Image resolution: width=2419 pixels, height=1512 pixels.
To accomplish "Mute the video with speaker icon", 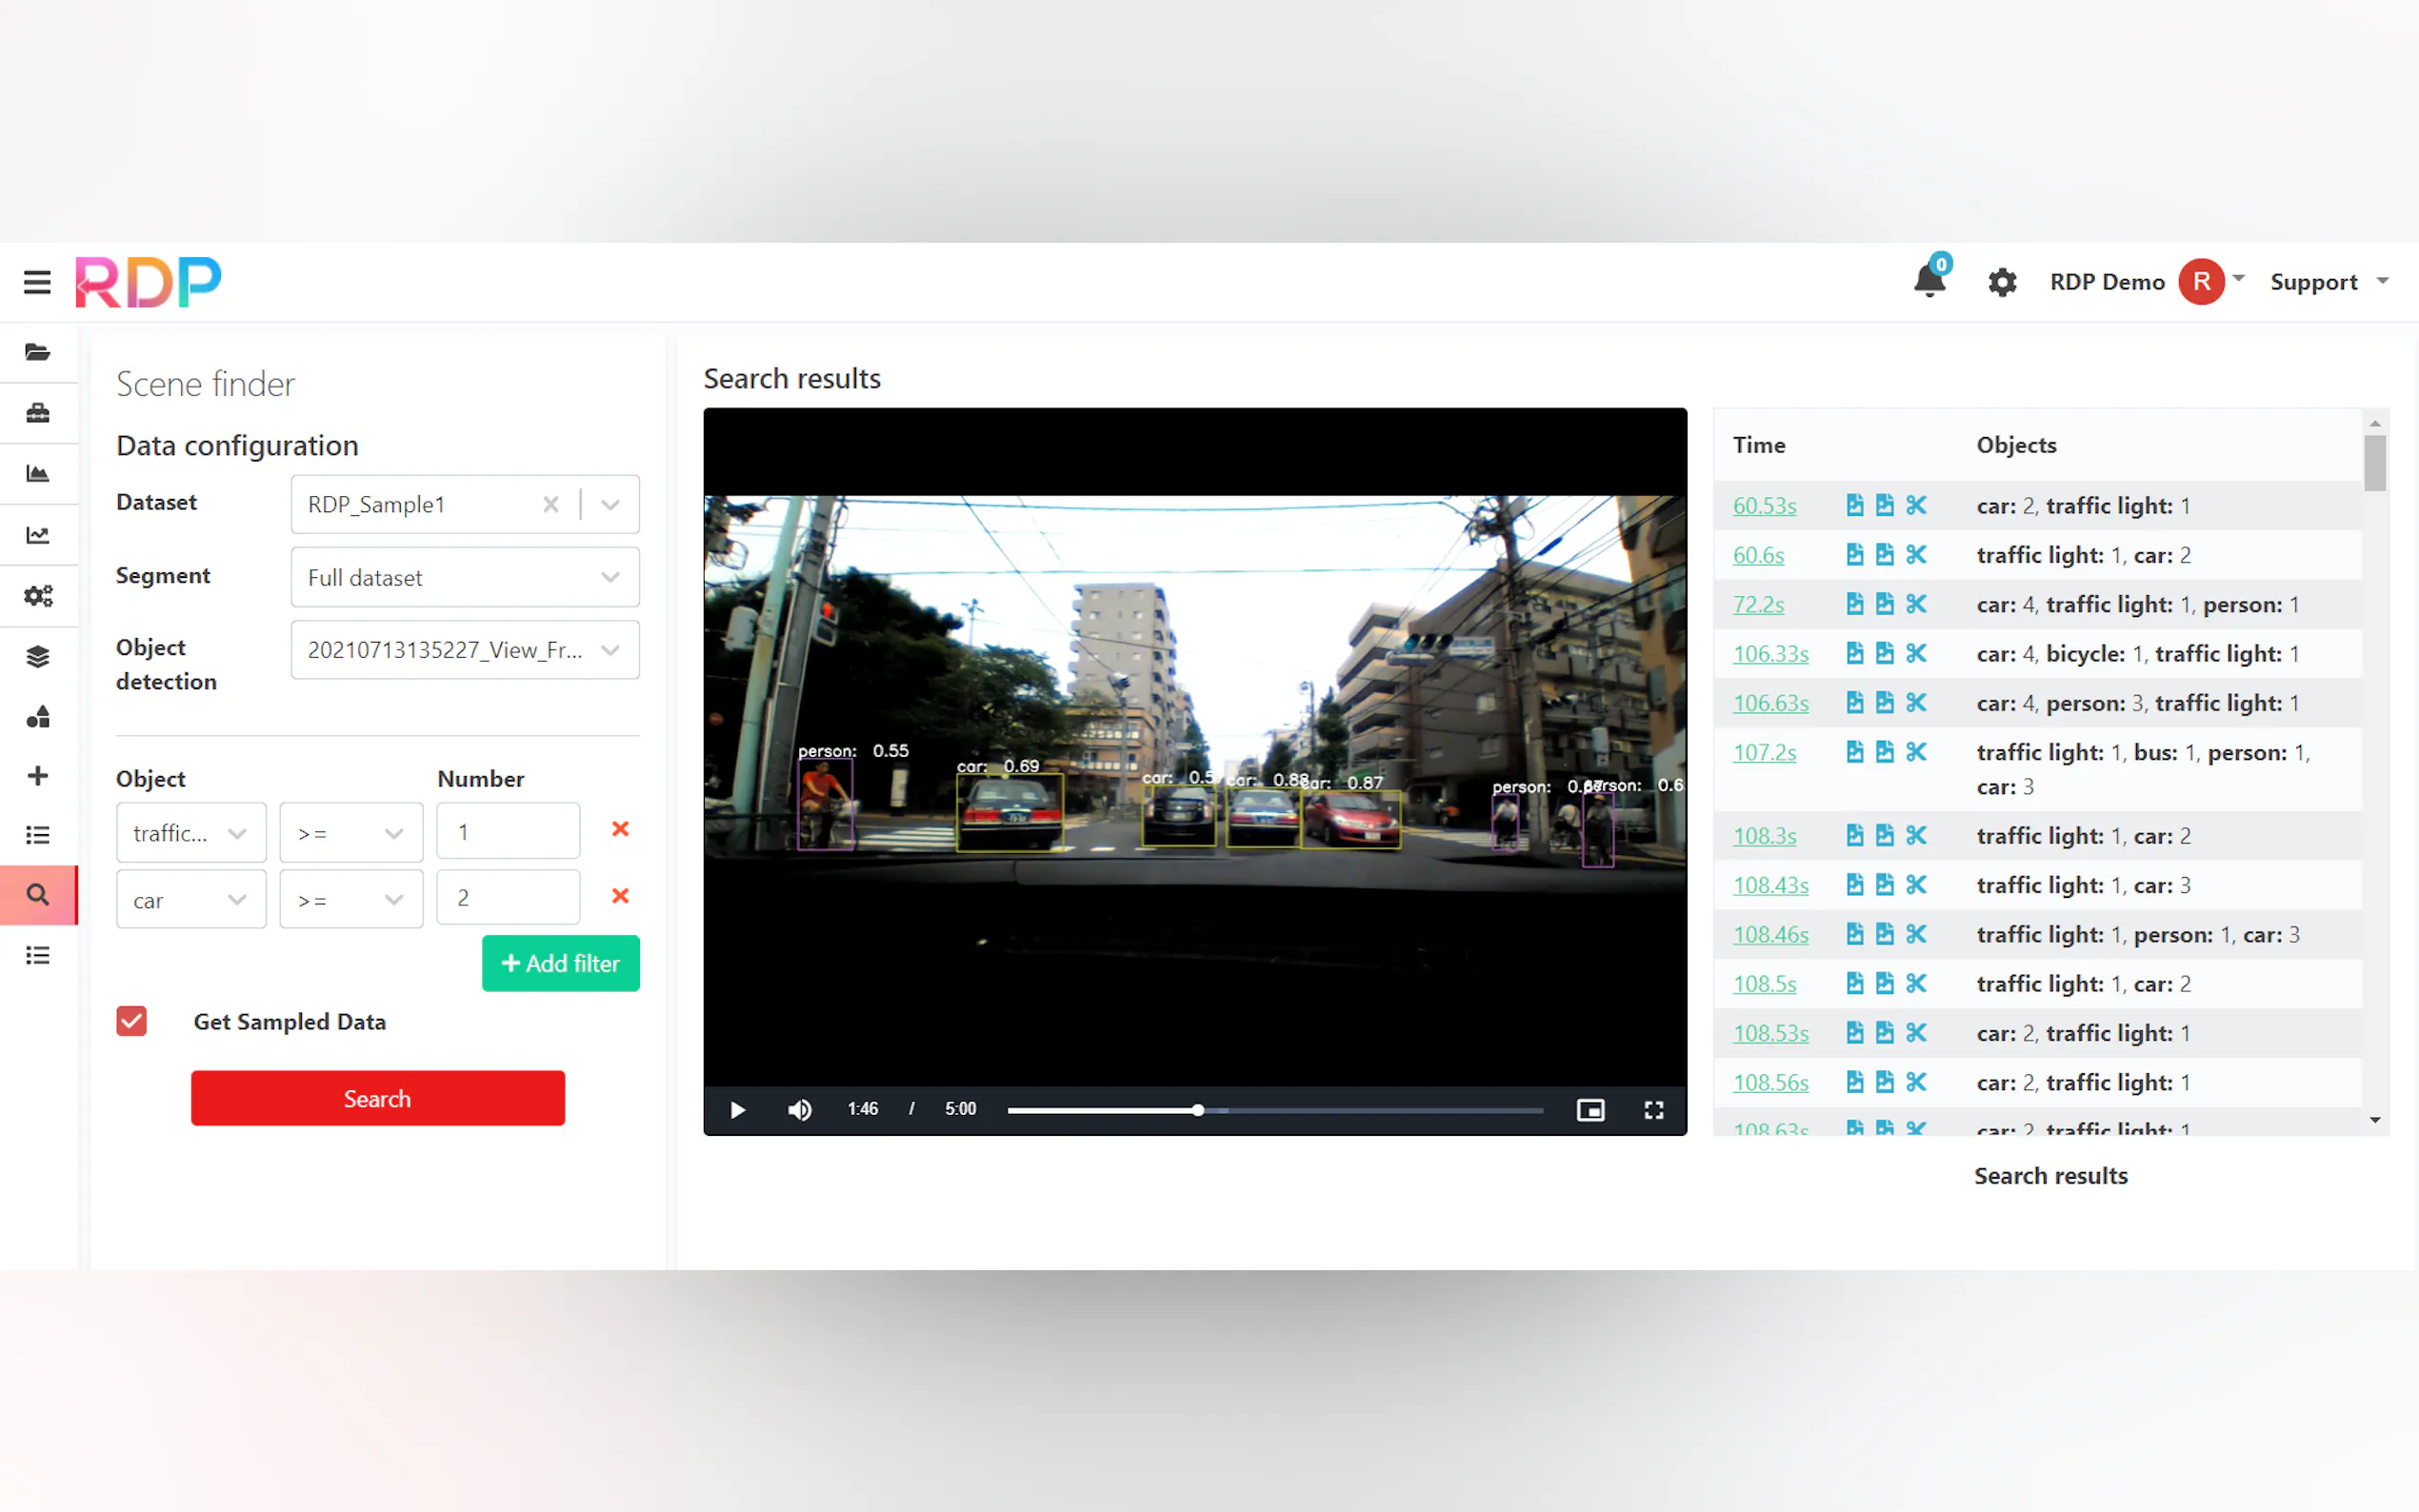I will coord(799,1110).
